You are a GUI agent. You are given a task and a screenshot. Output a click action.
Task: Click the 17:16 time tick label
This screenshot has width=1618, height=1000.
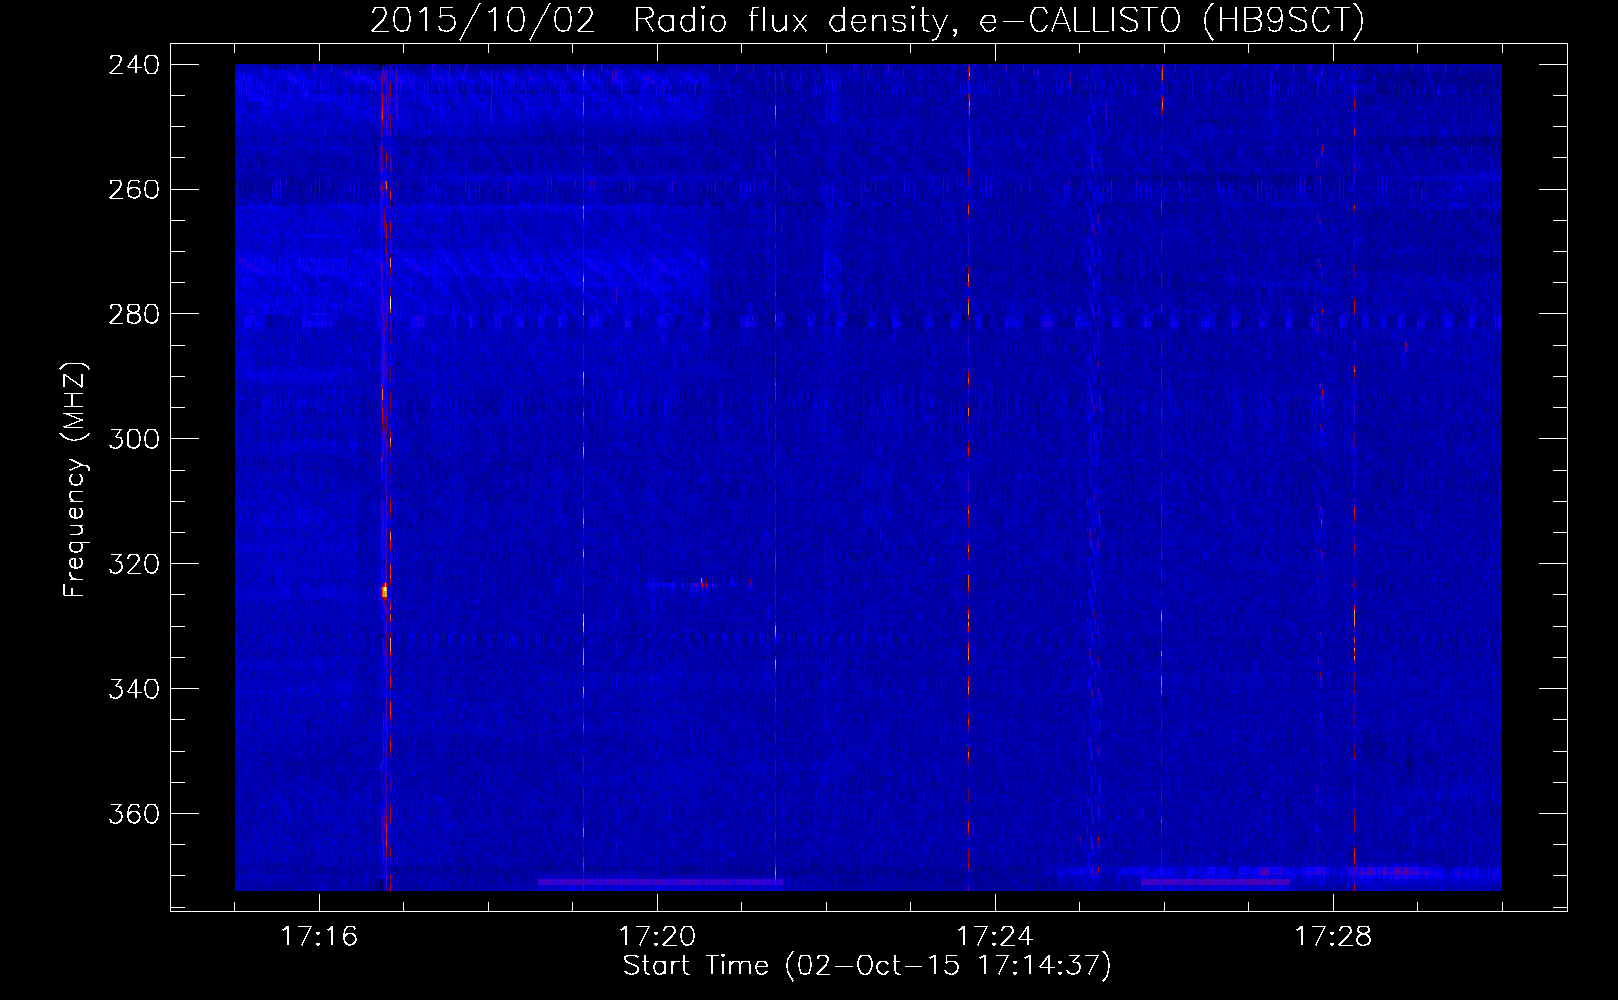click(x=319, y=936)
